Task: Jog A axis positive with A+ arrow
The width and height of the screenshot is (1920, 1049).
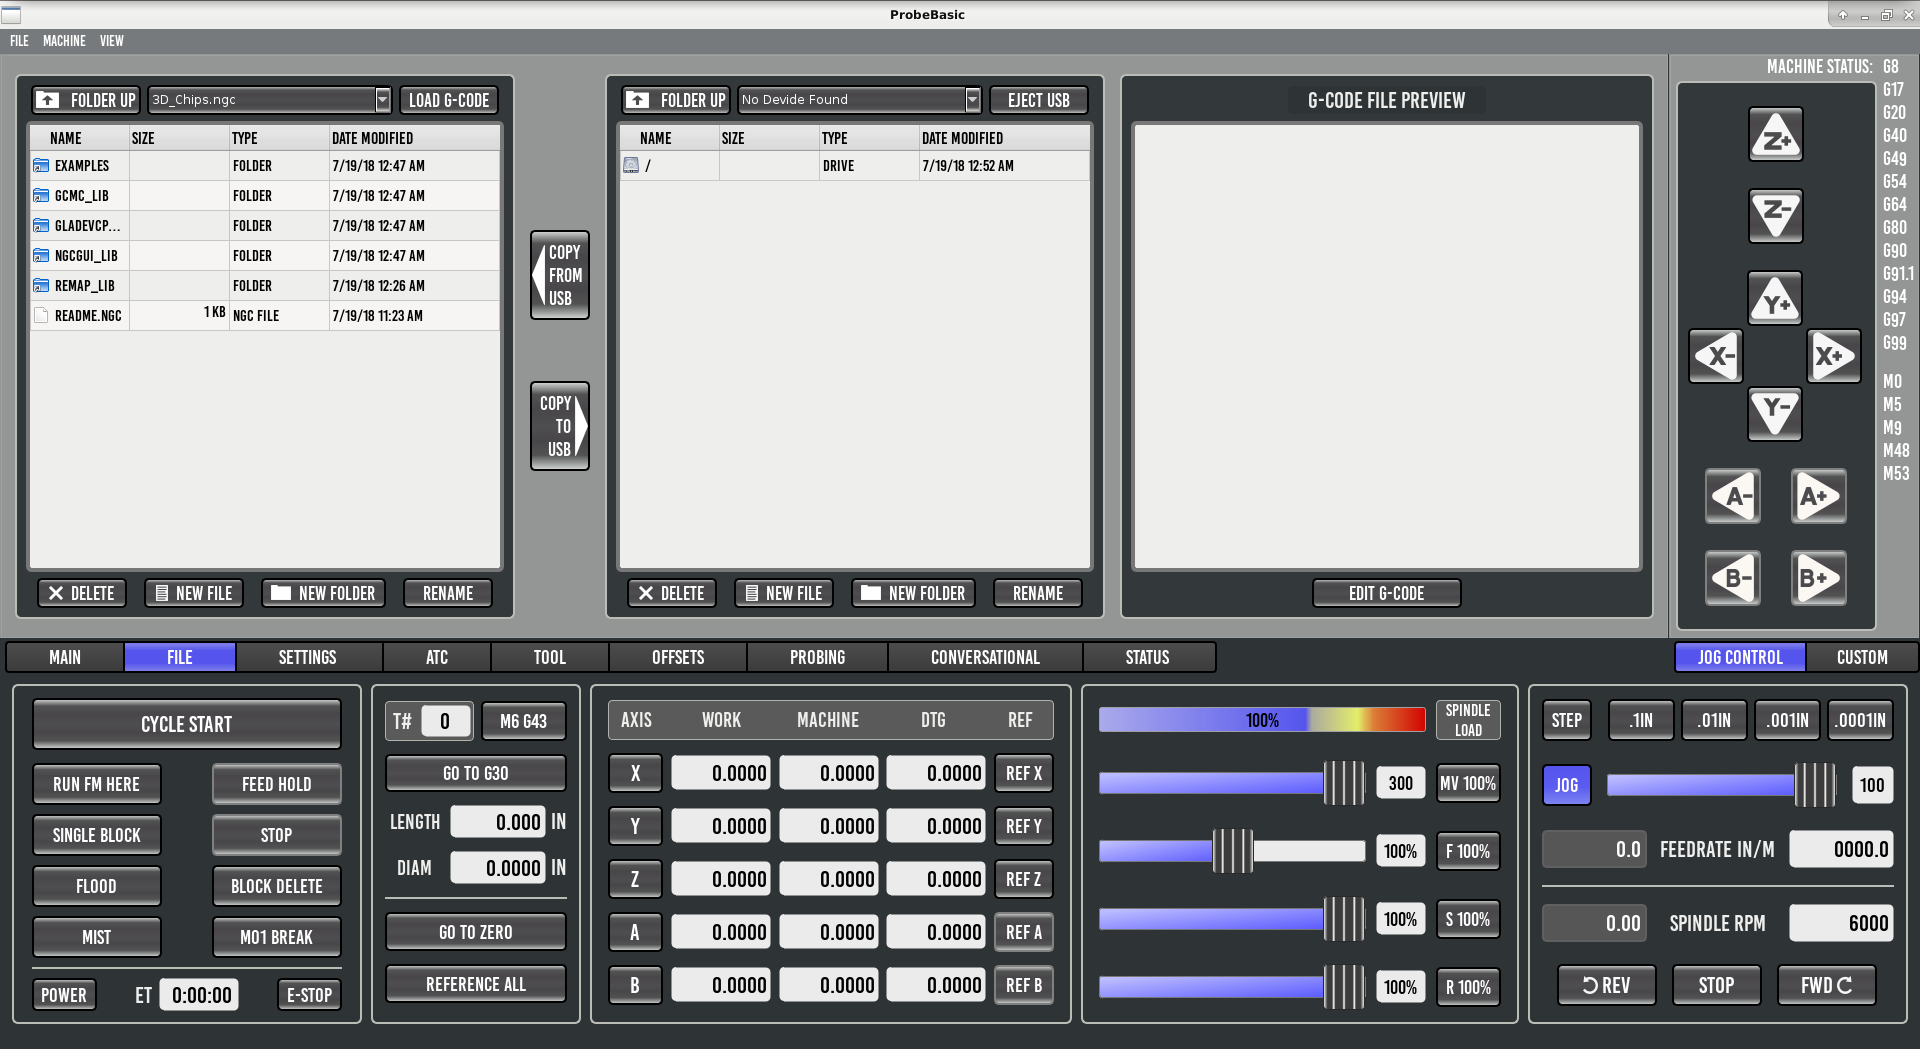Action: pyautogui.click(x=1818, y=496)
